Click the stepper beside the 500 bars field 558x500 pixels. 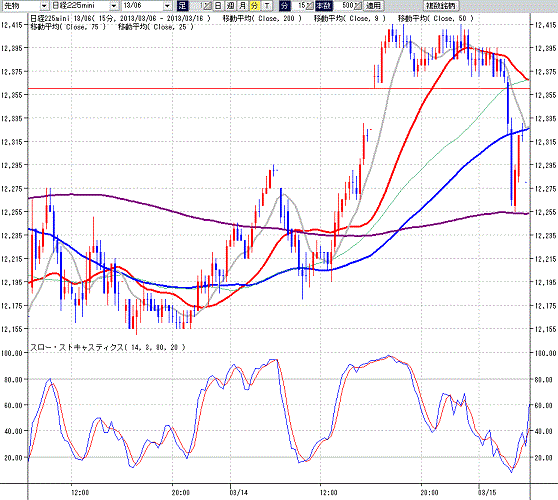[358, 6]
